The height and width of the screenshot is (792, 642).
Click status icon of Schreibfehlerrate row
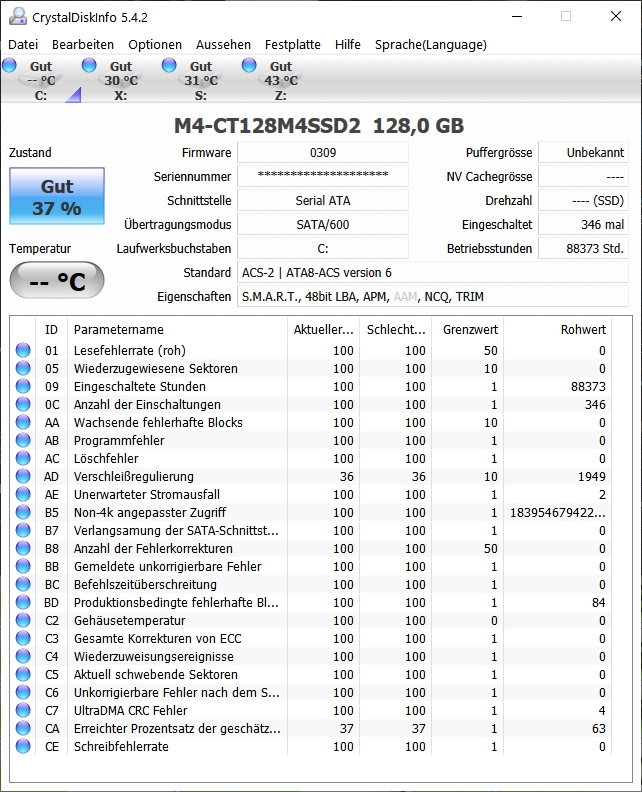(x=23, y=746)
